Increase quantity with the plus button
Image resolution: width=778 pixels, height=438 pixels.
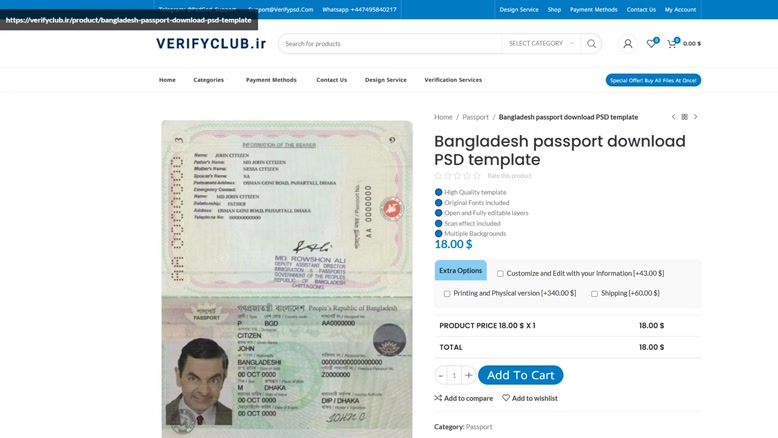pyautogui.click(x=468, y=375)
